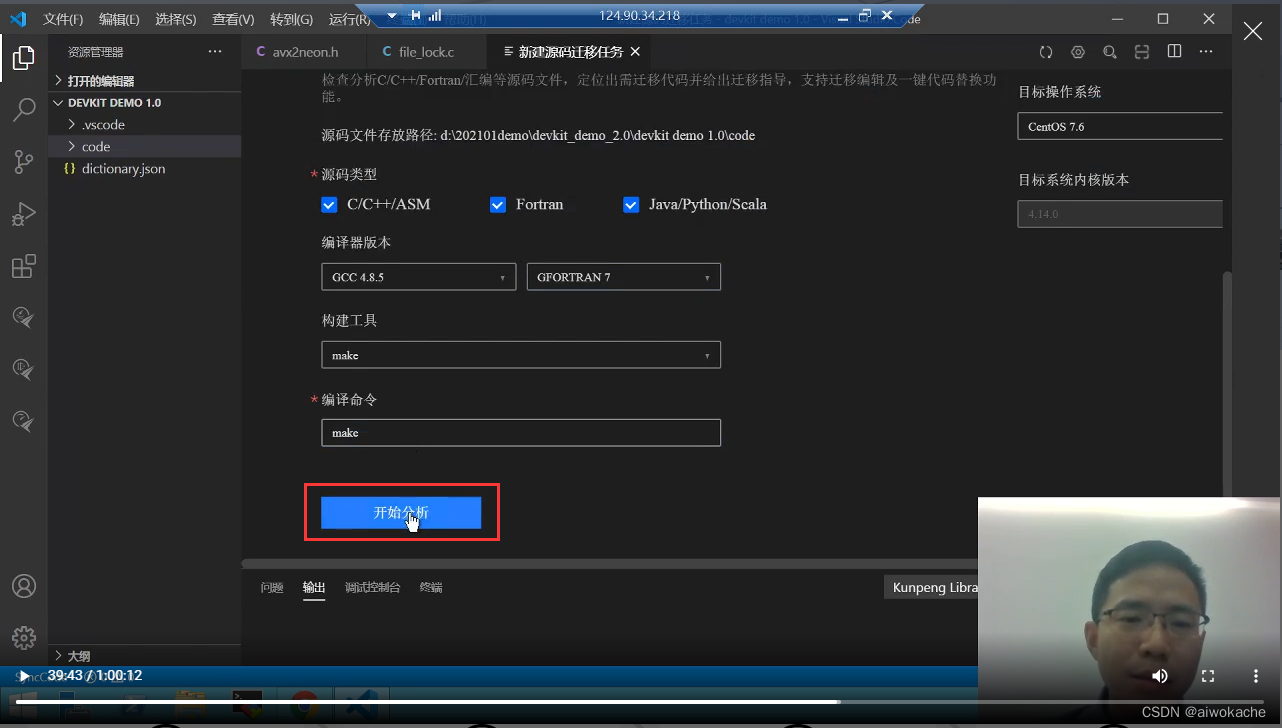Close the video overlay with X
The width and height of the screenshot is (1282, 728).
1253,31
